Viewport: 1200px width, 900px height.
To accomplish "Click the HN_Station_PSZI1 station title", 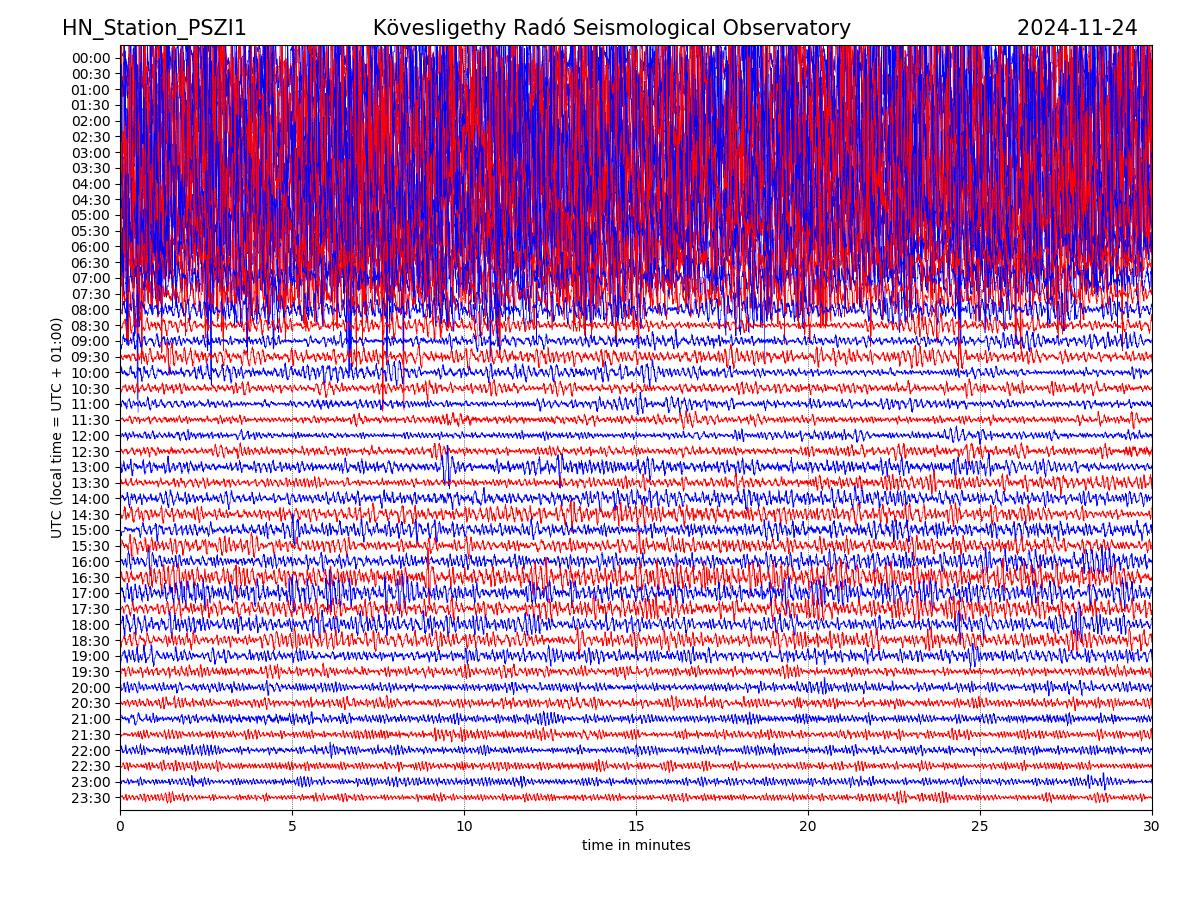I will click(154, 29).
